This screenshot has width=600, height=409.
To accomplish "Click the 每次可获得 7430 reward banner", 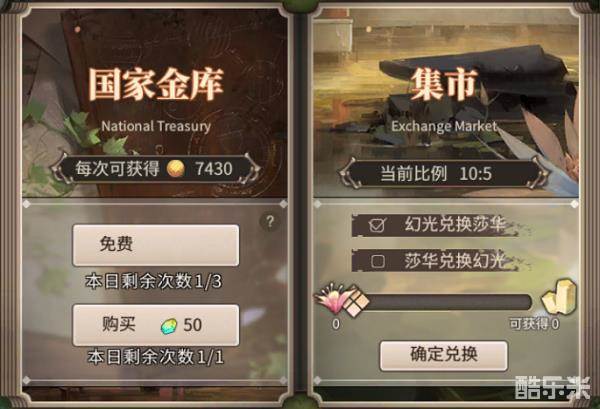I will [156, 169].
